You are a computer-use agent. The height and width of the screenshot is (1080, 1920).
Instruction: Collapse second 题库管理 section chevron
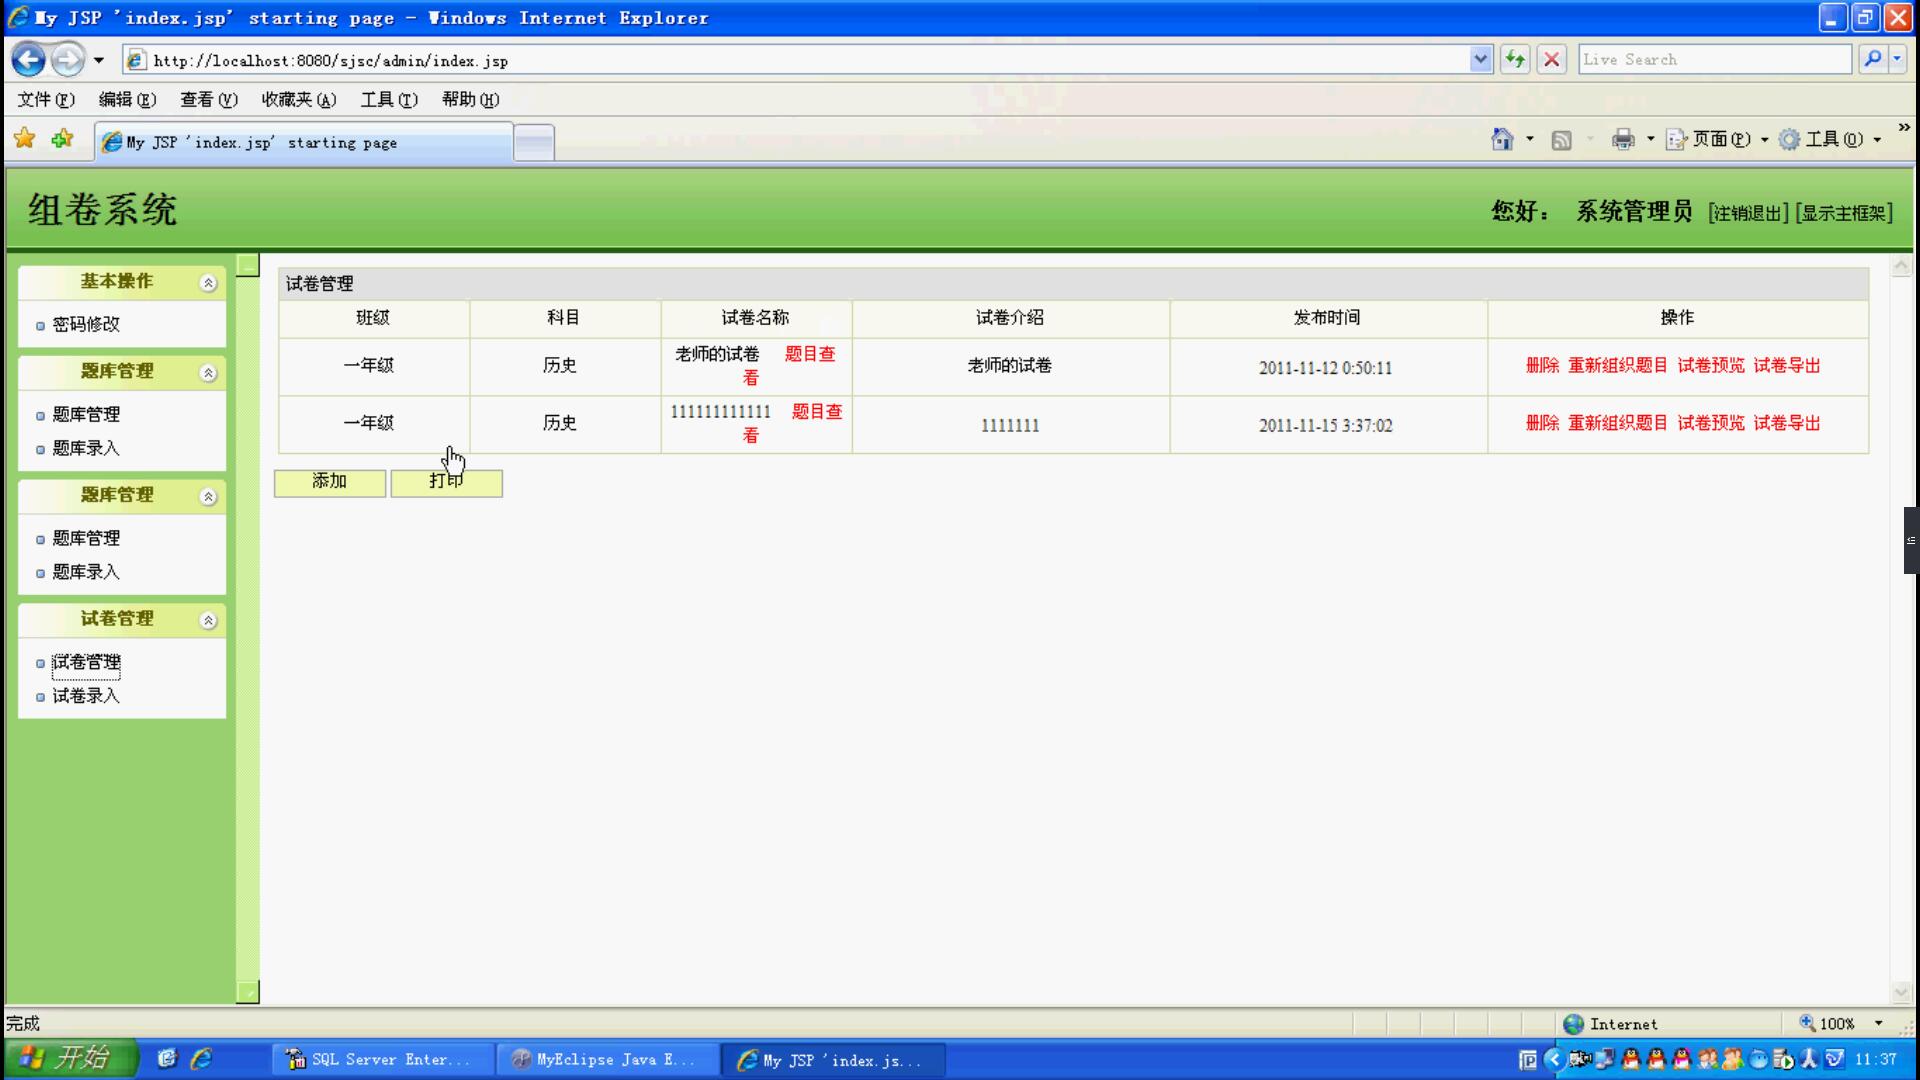(208, 497)
